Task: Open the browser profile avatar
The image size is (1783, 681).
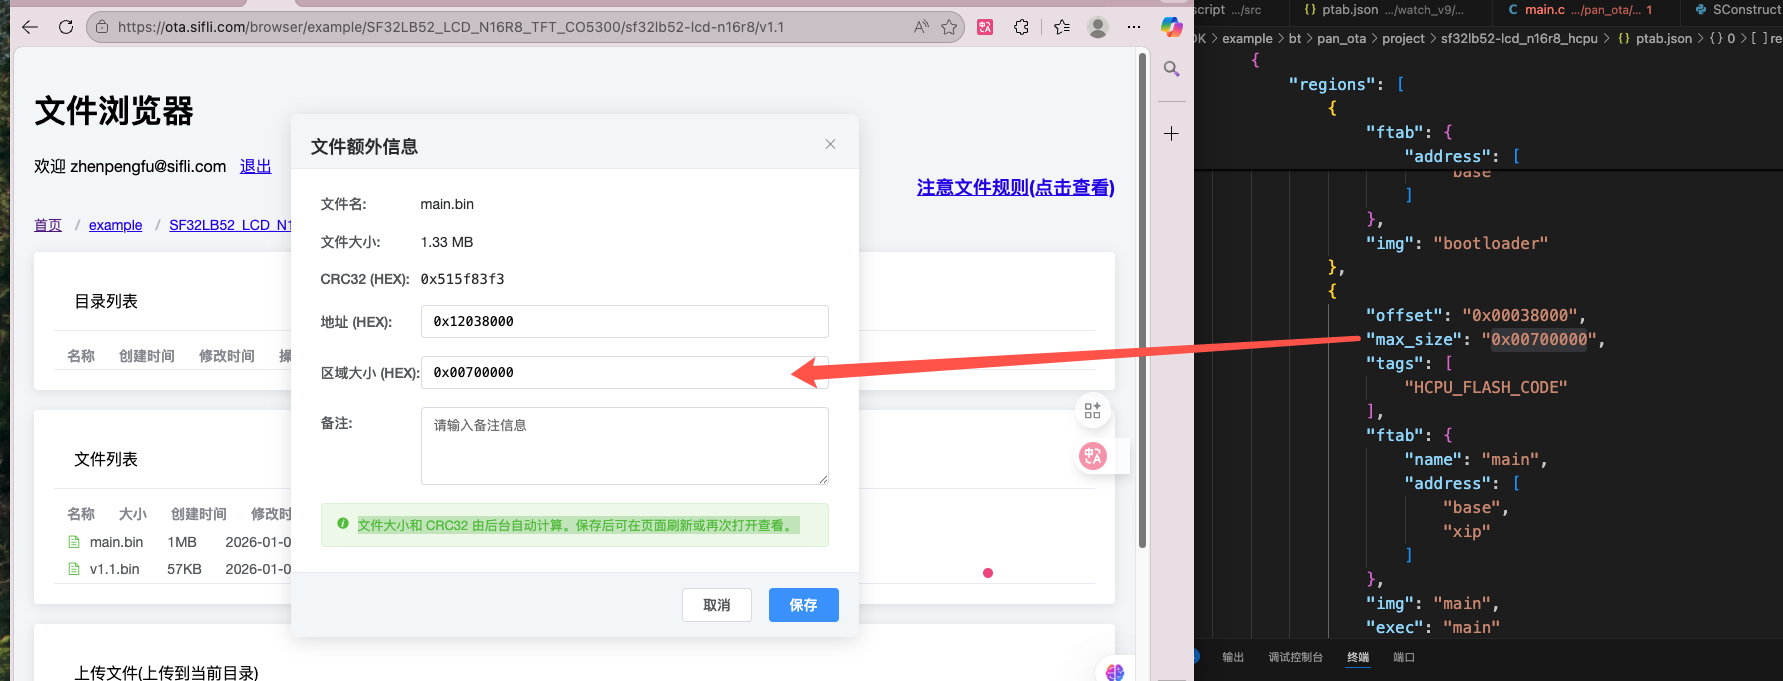Action: point(1098,27)
